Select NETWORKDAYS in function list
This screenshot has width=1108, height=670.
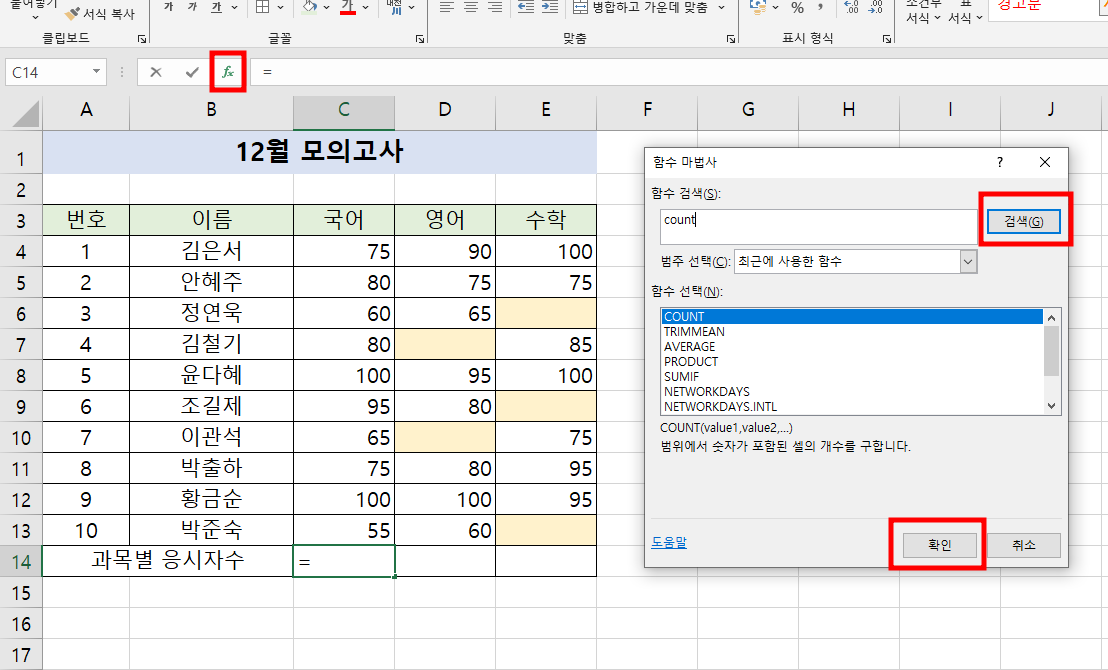[x=851, y=392]
